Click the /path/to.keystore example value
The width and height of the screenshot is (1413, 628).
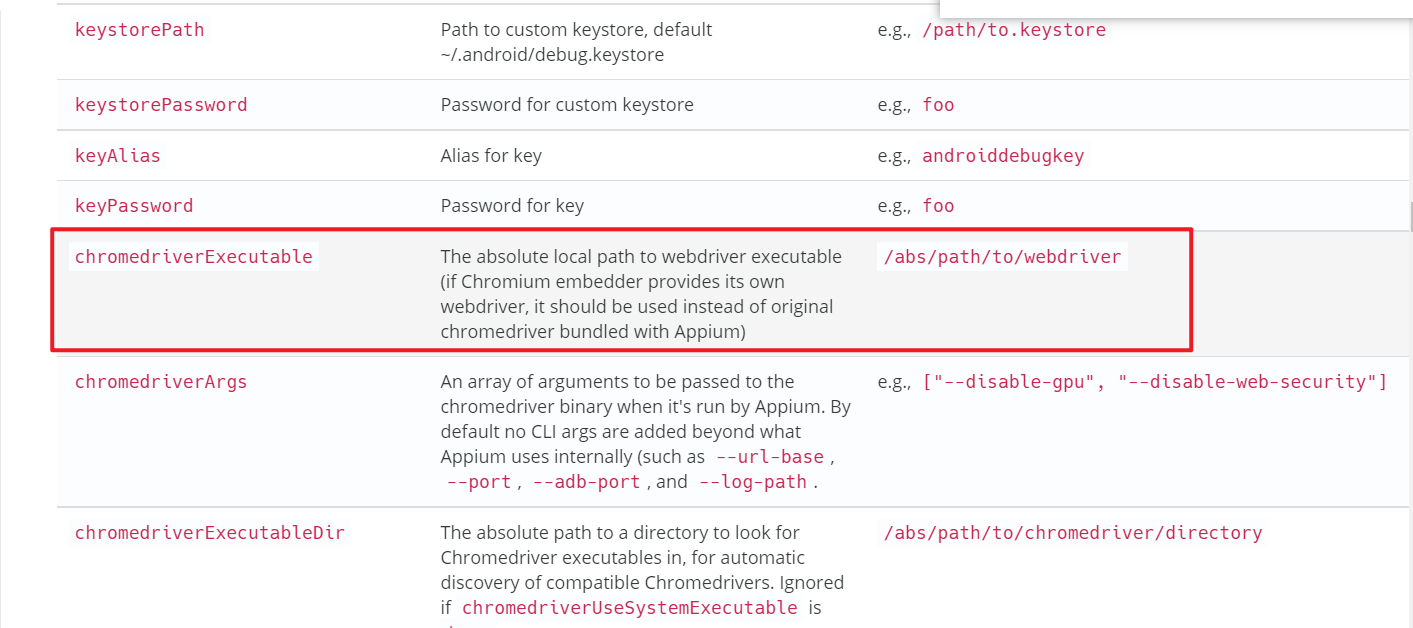point(1014,30)
